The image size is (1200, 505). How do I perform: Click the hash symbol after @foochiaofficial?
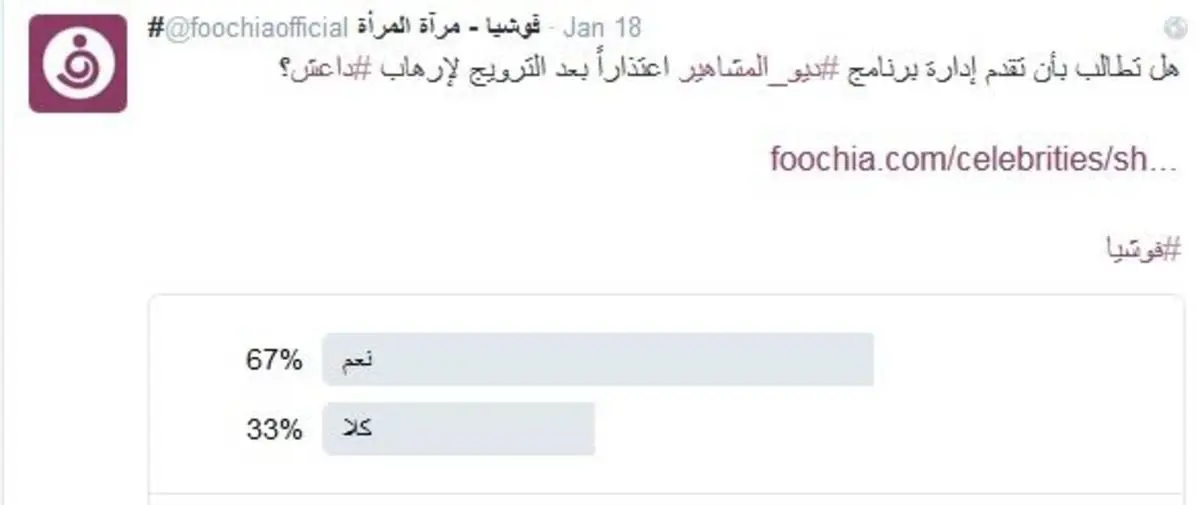pos(156,27)
